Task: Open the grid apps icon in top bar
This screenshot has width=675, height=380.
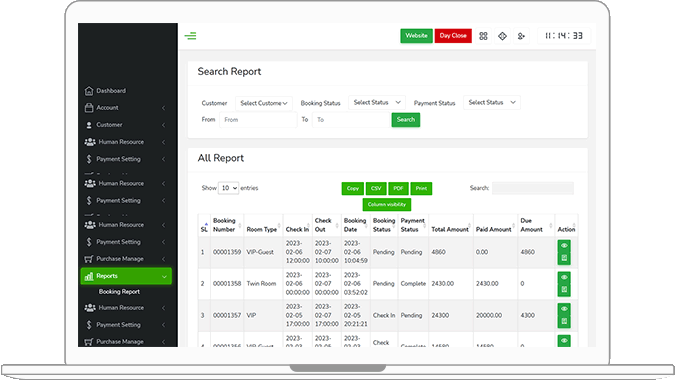Action: [483, 36]
